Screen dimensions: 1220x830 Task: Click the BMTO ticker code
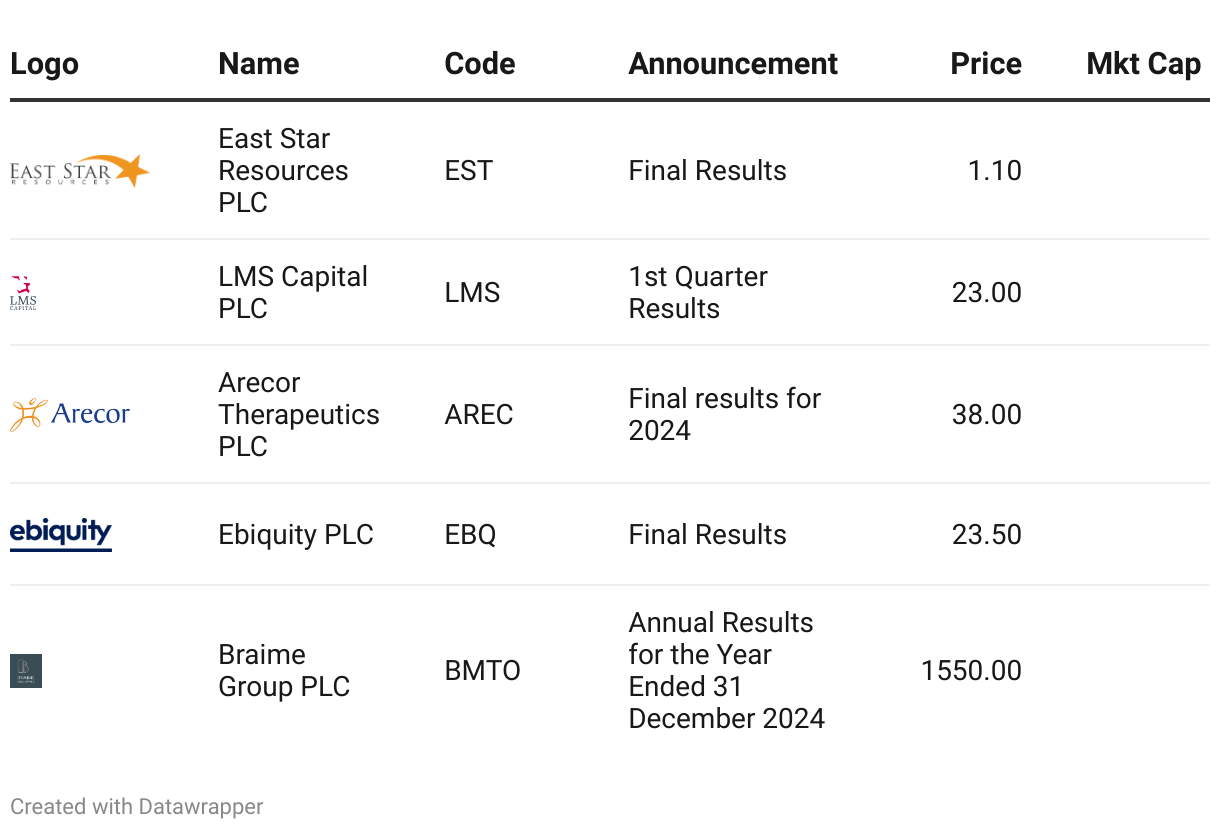point(483,671)
